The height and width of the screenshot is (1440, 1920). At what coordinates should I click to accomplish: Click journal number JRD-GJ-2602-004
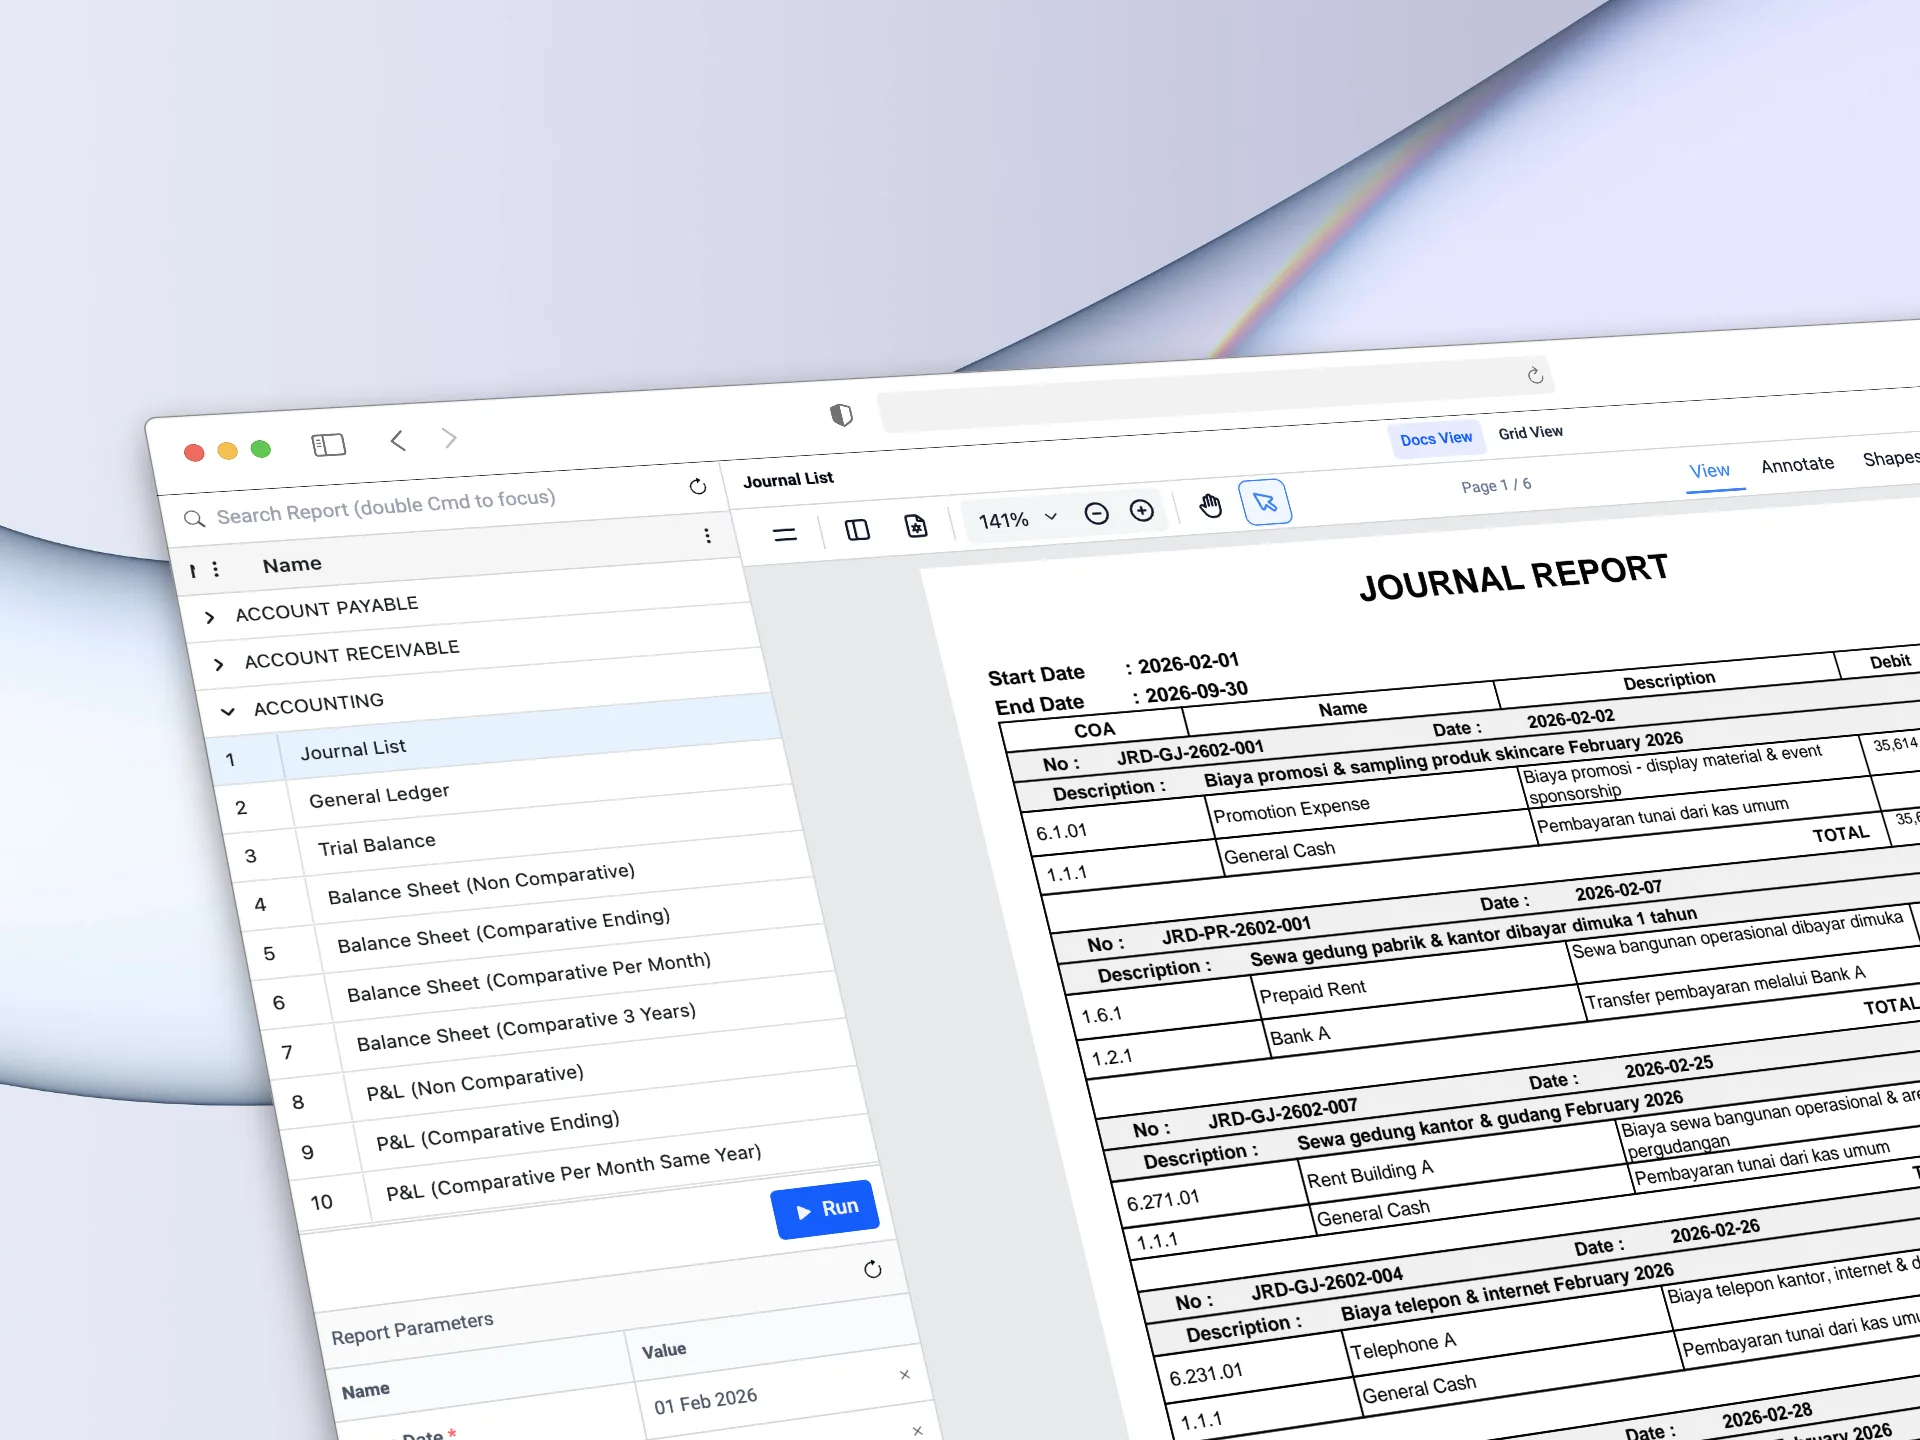click(1326, 1283)
